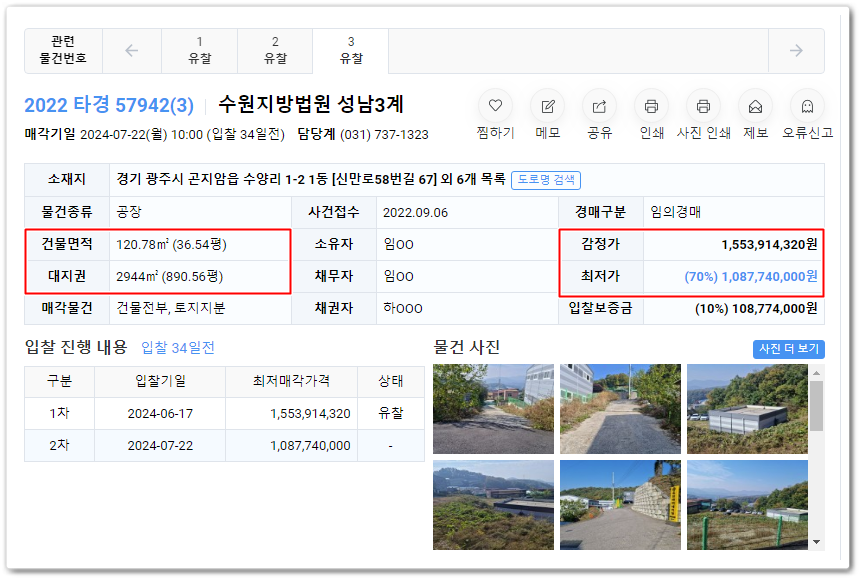Click the 최저매각가격 column header
The image size is (862, 581).
point(291,381)
